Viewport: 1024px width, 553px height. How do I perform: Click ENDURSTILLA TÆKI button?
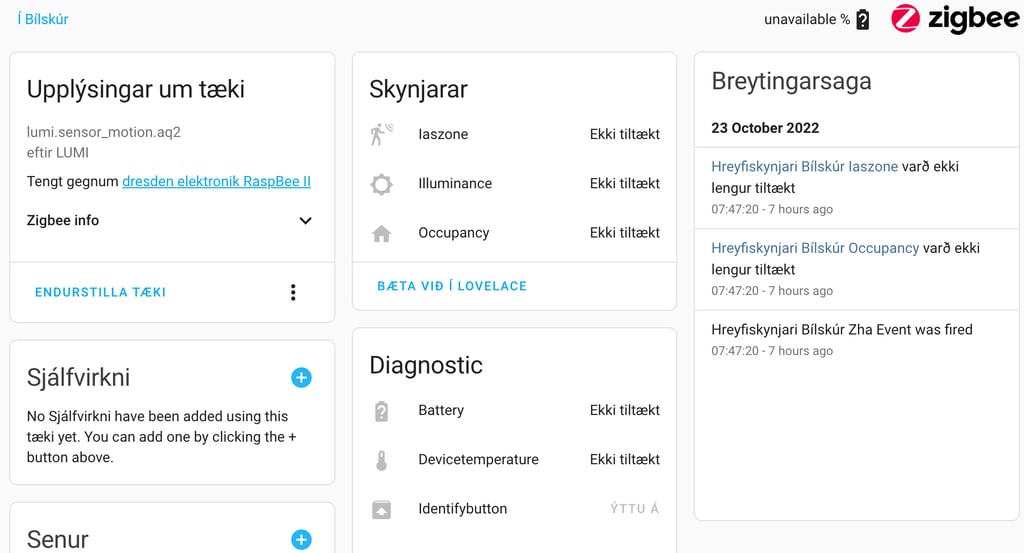coord(101,292)
